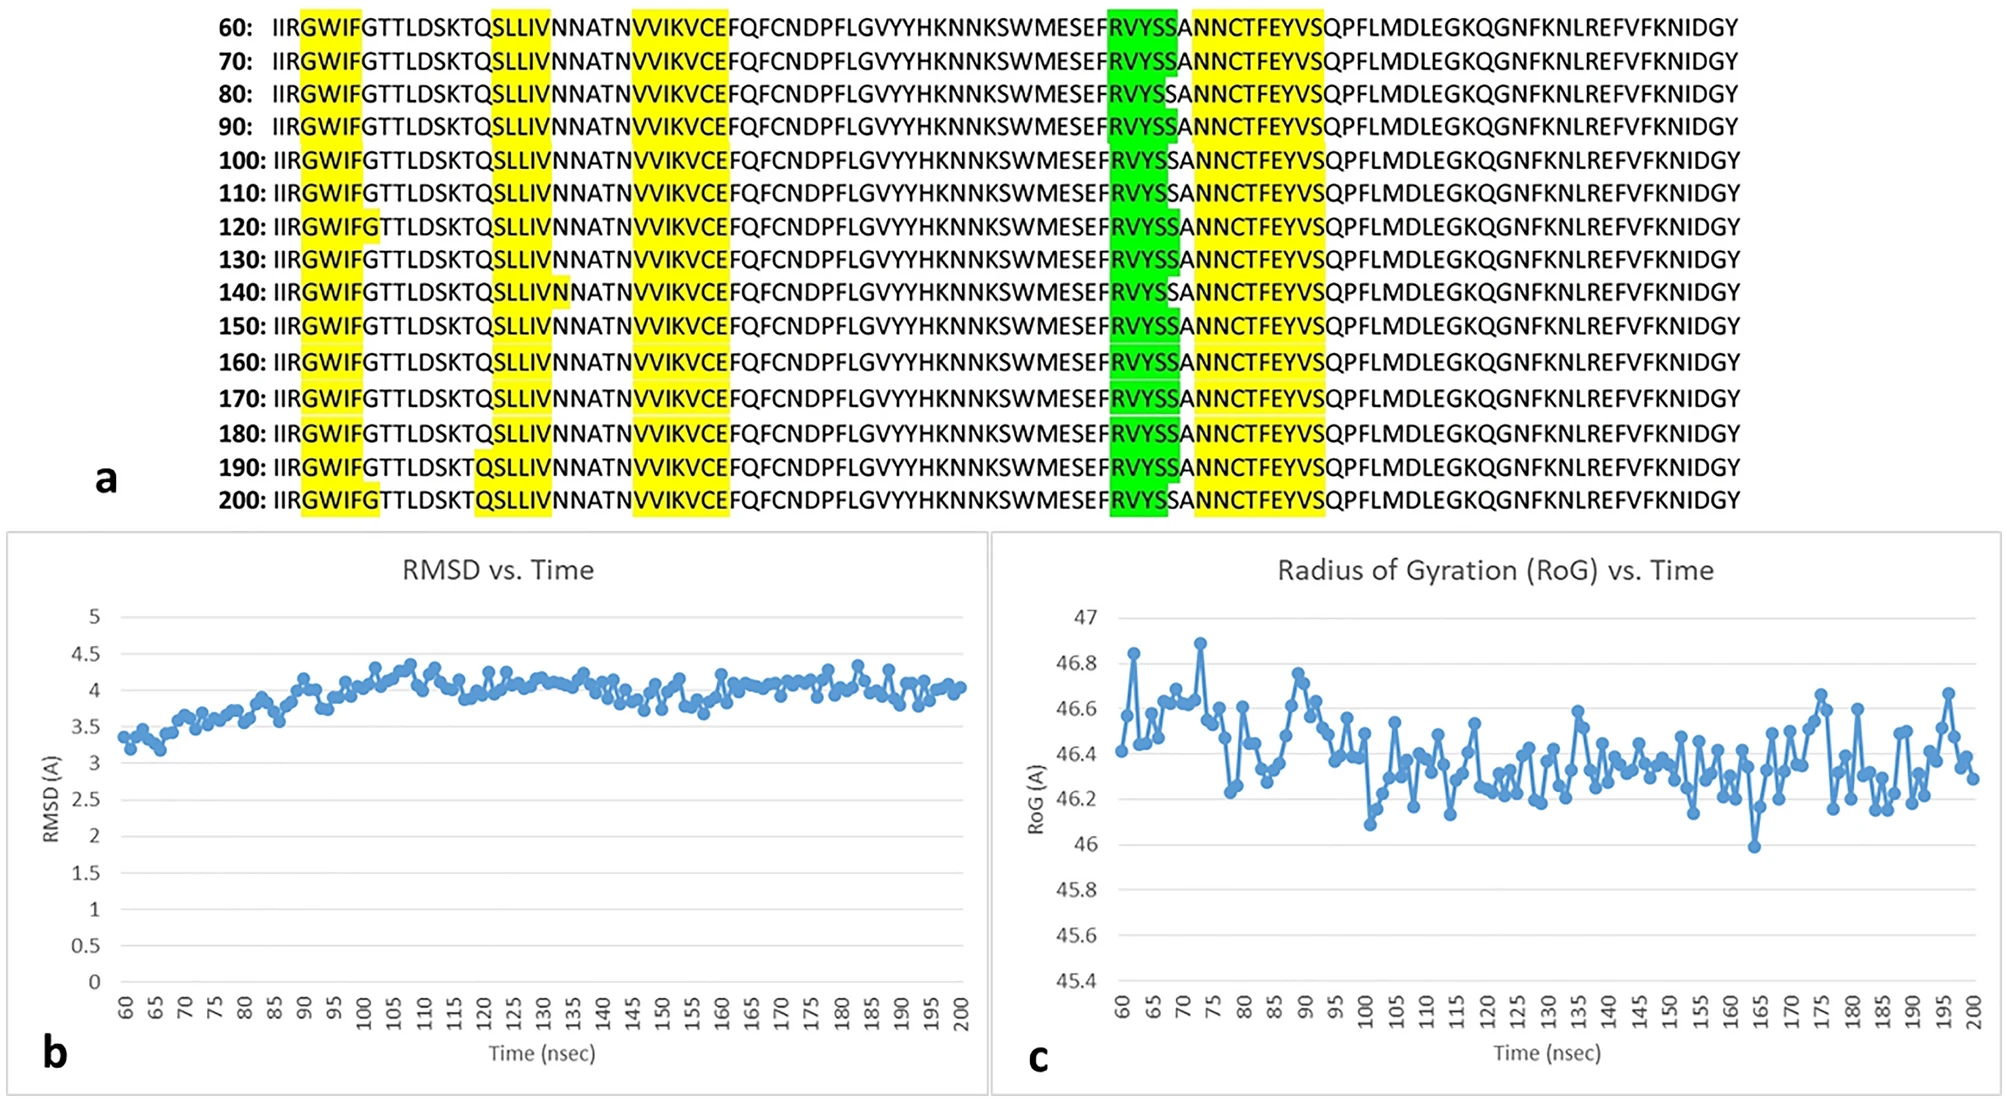Image resolution: width=2007 pixels, height=1102 pixels.
Task: Click the "0.5" tick on the RMSD axis
Action: click(85, 945)
